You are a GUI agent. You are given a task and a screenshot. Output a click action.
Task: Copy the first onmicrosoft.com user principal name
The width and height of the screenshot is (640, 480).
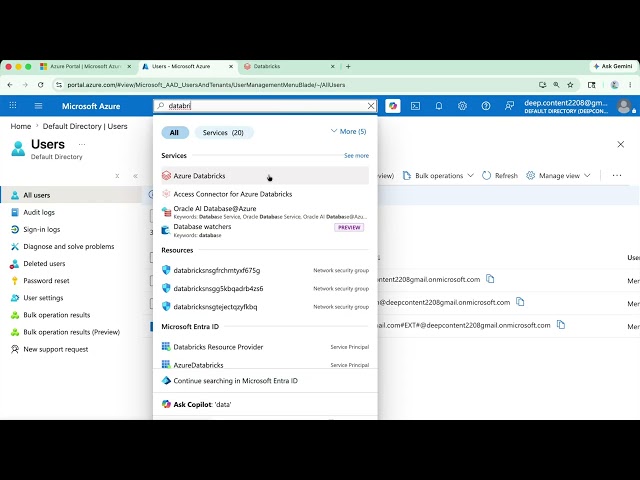[490, 279]
